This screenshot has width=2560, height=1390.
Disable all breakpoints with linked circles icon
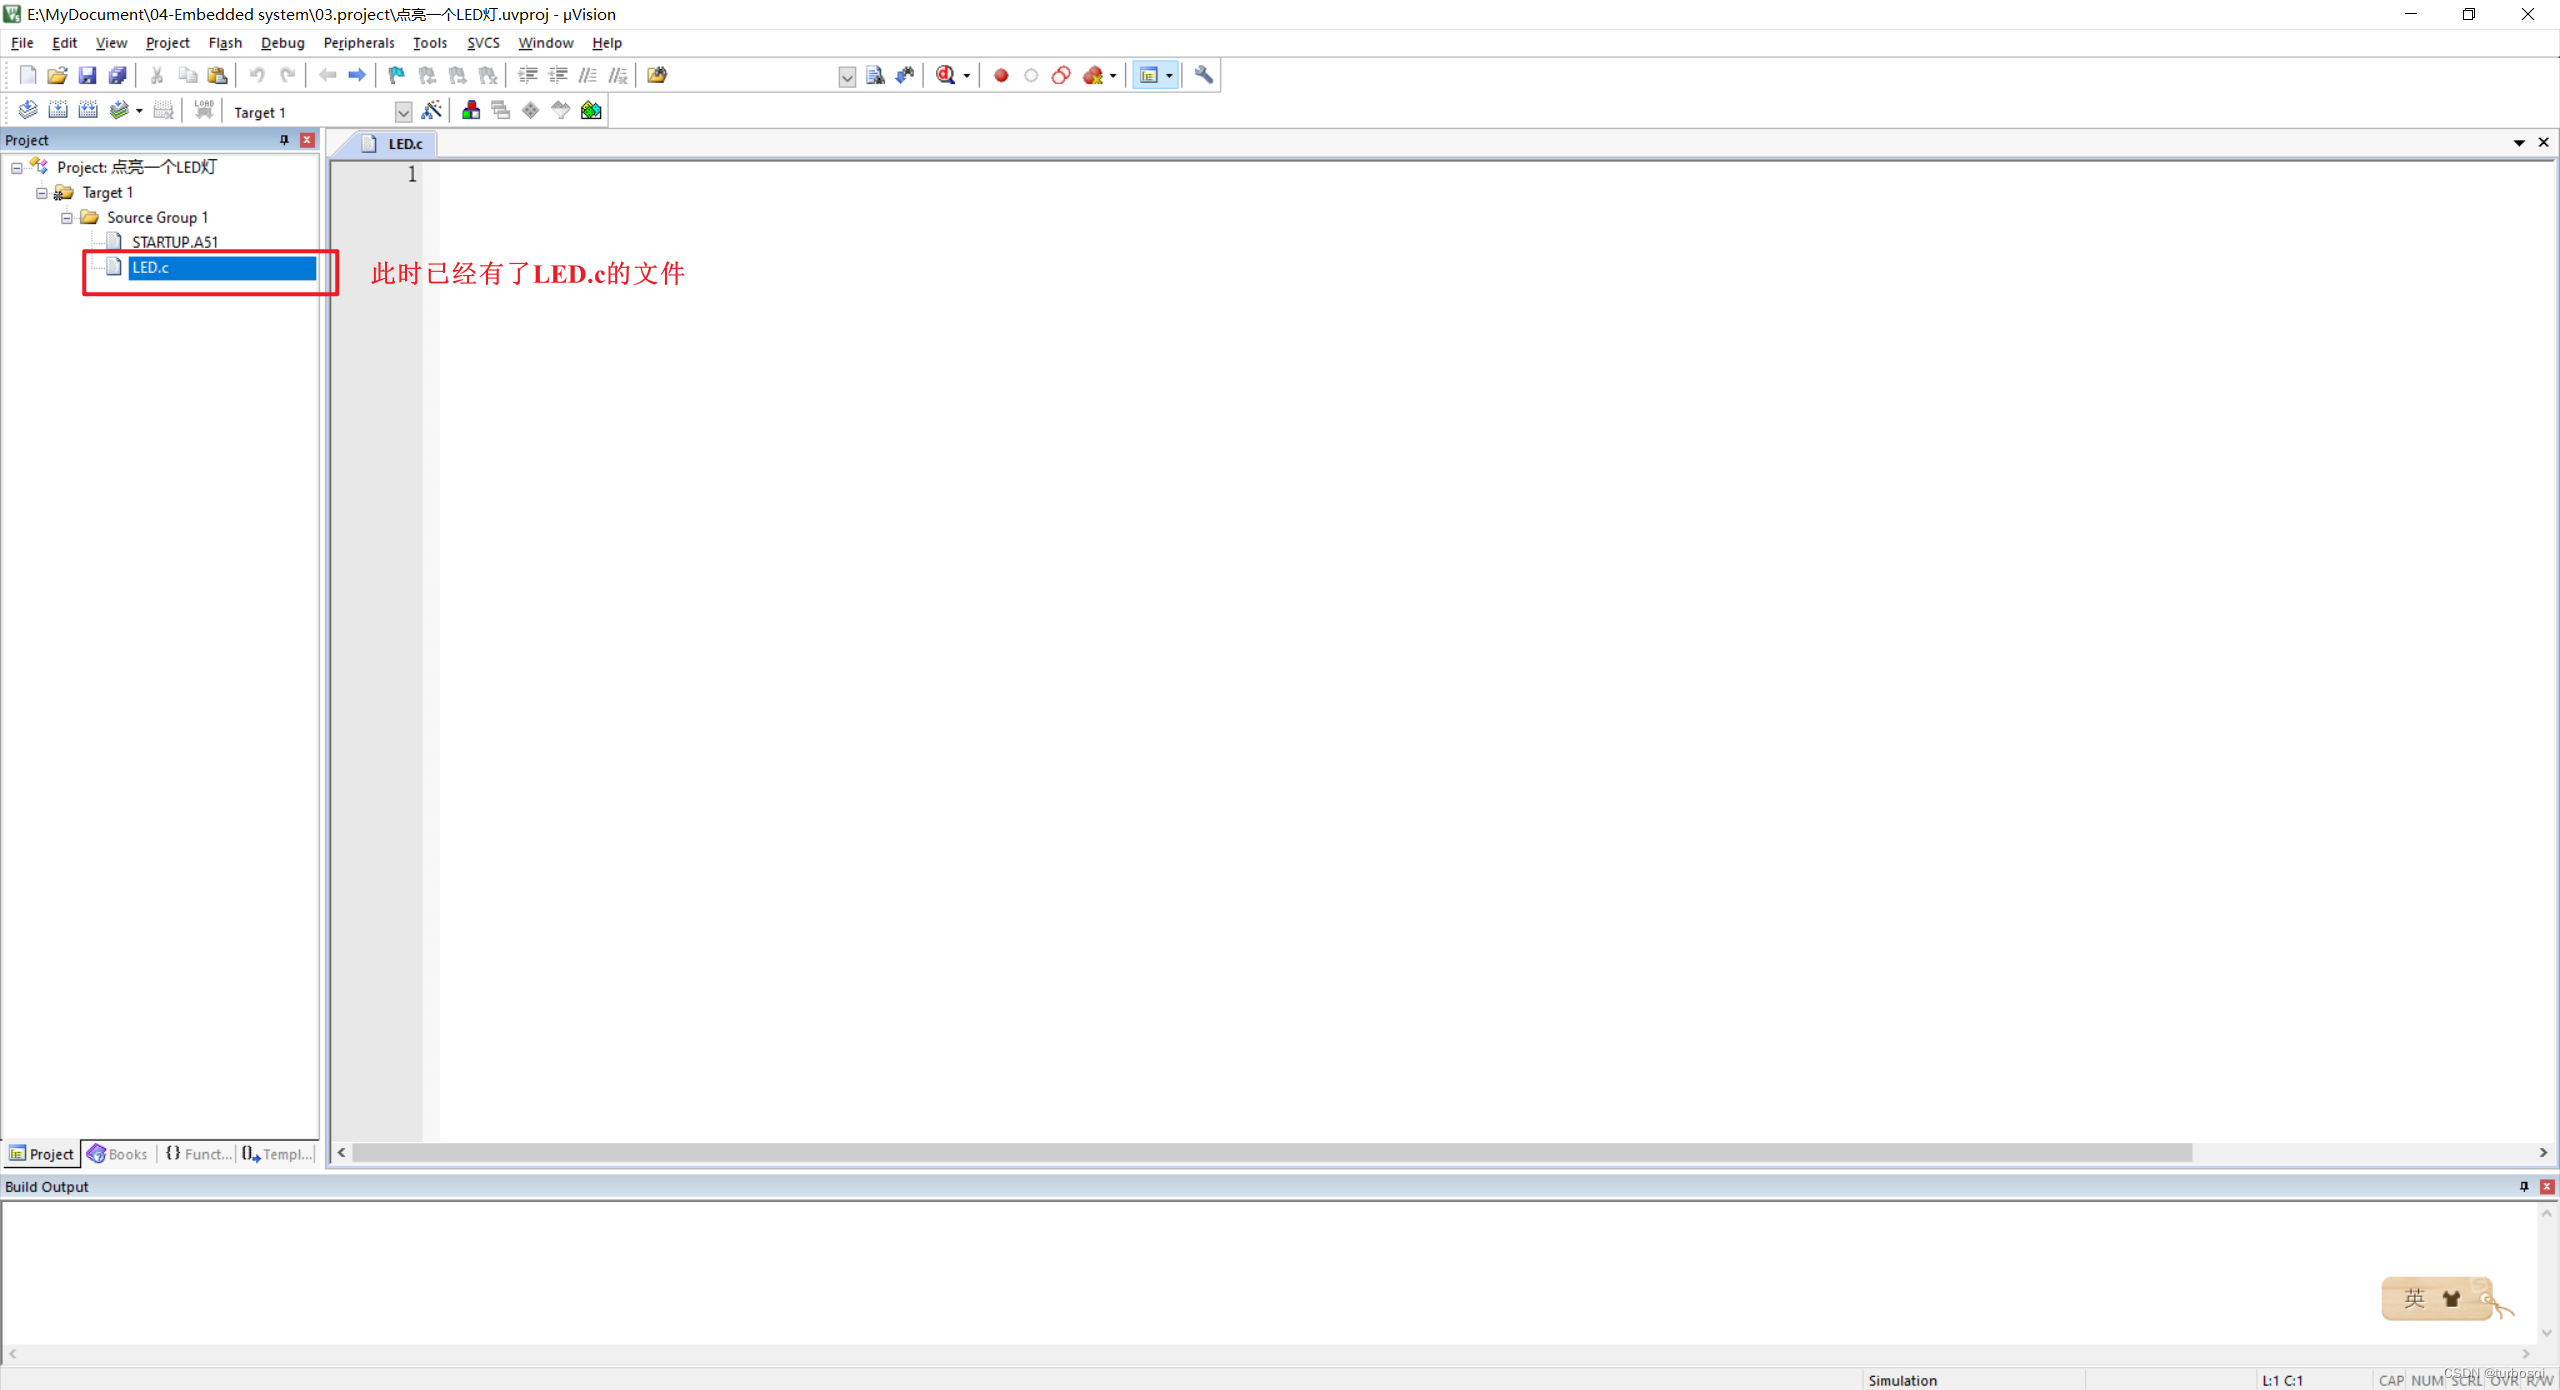tap(1061, 75)
